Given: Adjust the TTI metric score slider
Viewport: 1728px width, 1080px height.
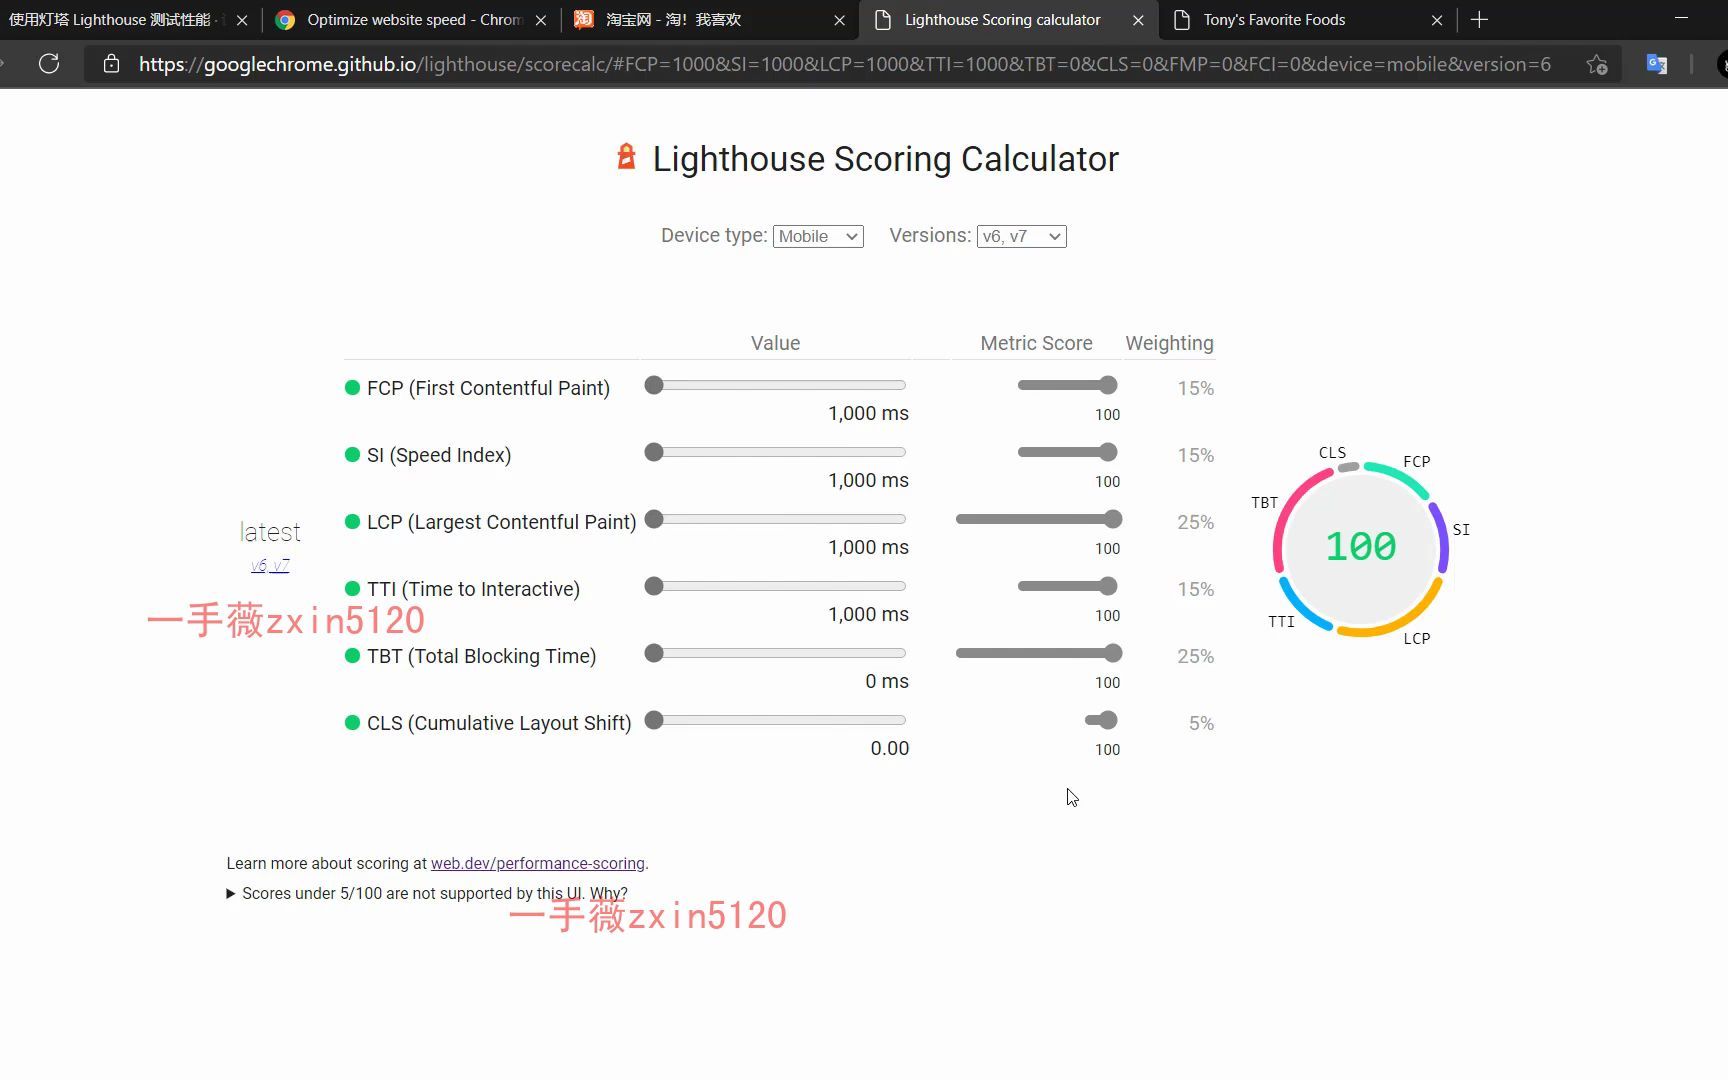Looking at the screenshot, I should [1068, 586].
